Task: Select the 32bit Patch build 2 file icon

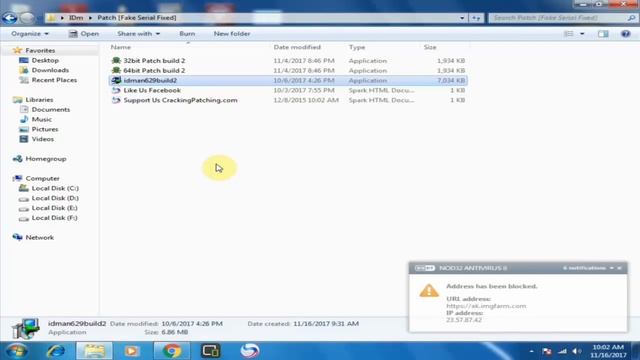Action: point(116,60)
